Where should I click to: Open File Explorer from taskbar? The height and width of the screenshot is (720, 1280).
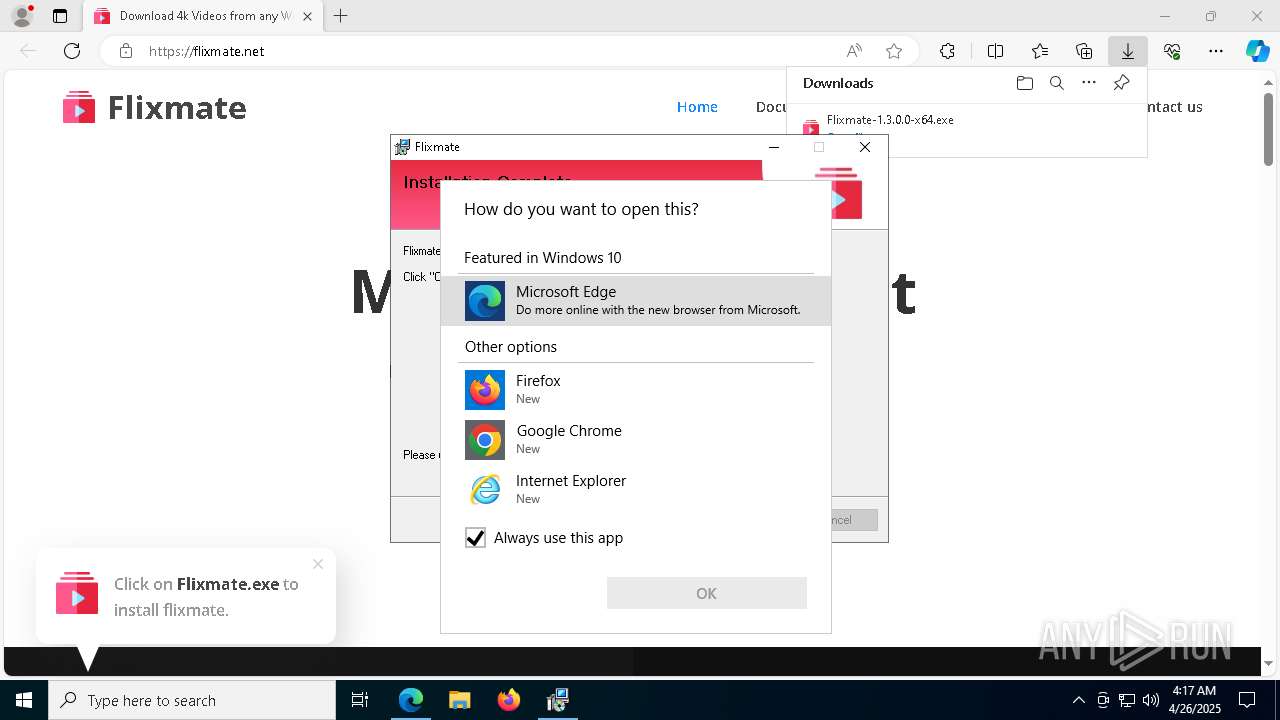(459, 700)
